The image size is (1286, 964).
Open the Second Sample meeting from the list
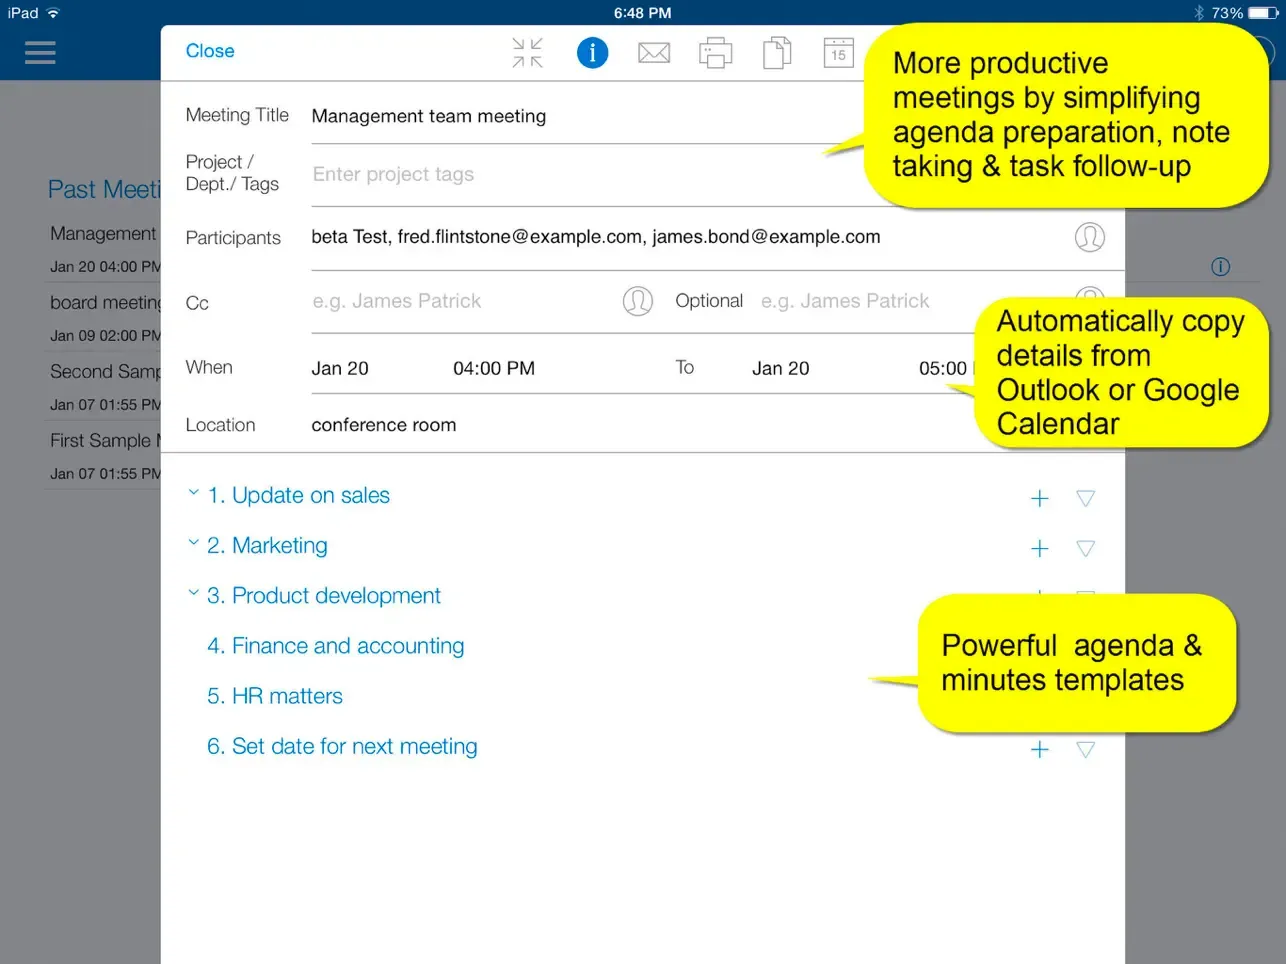(100, 371)
